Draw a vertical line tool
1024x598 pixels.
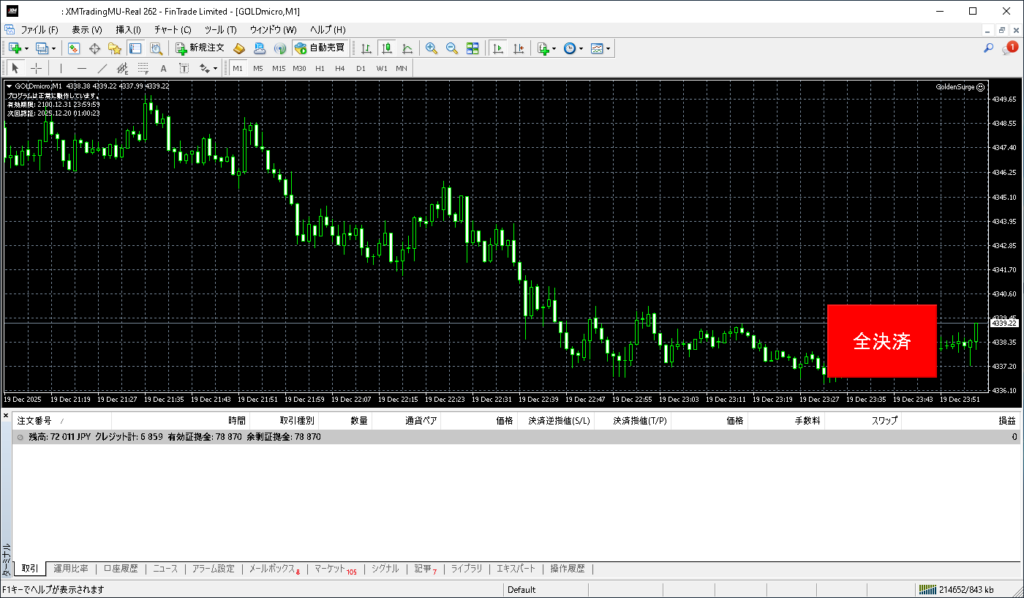(x=62, y=68)
